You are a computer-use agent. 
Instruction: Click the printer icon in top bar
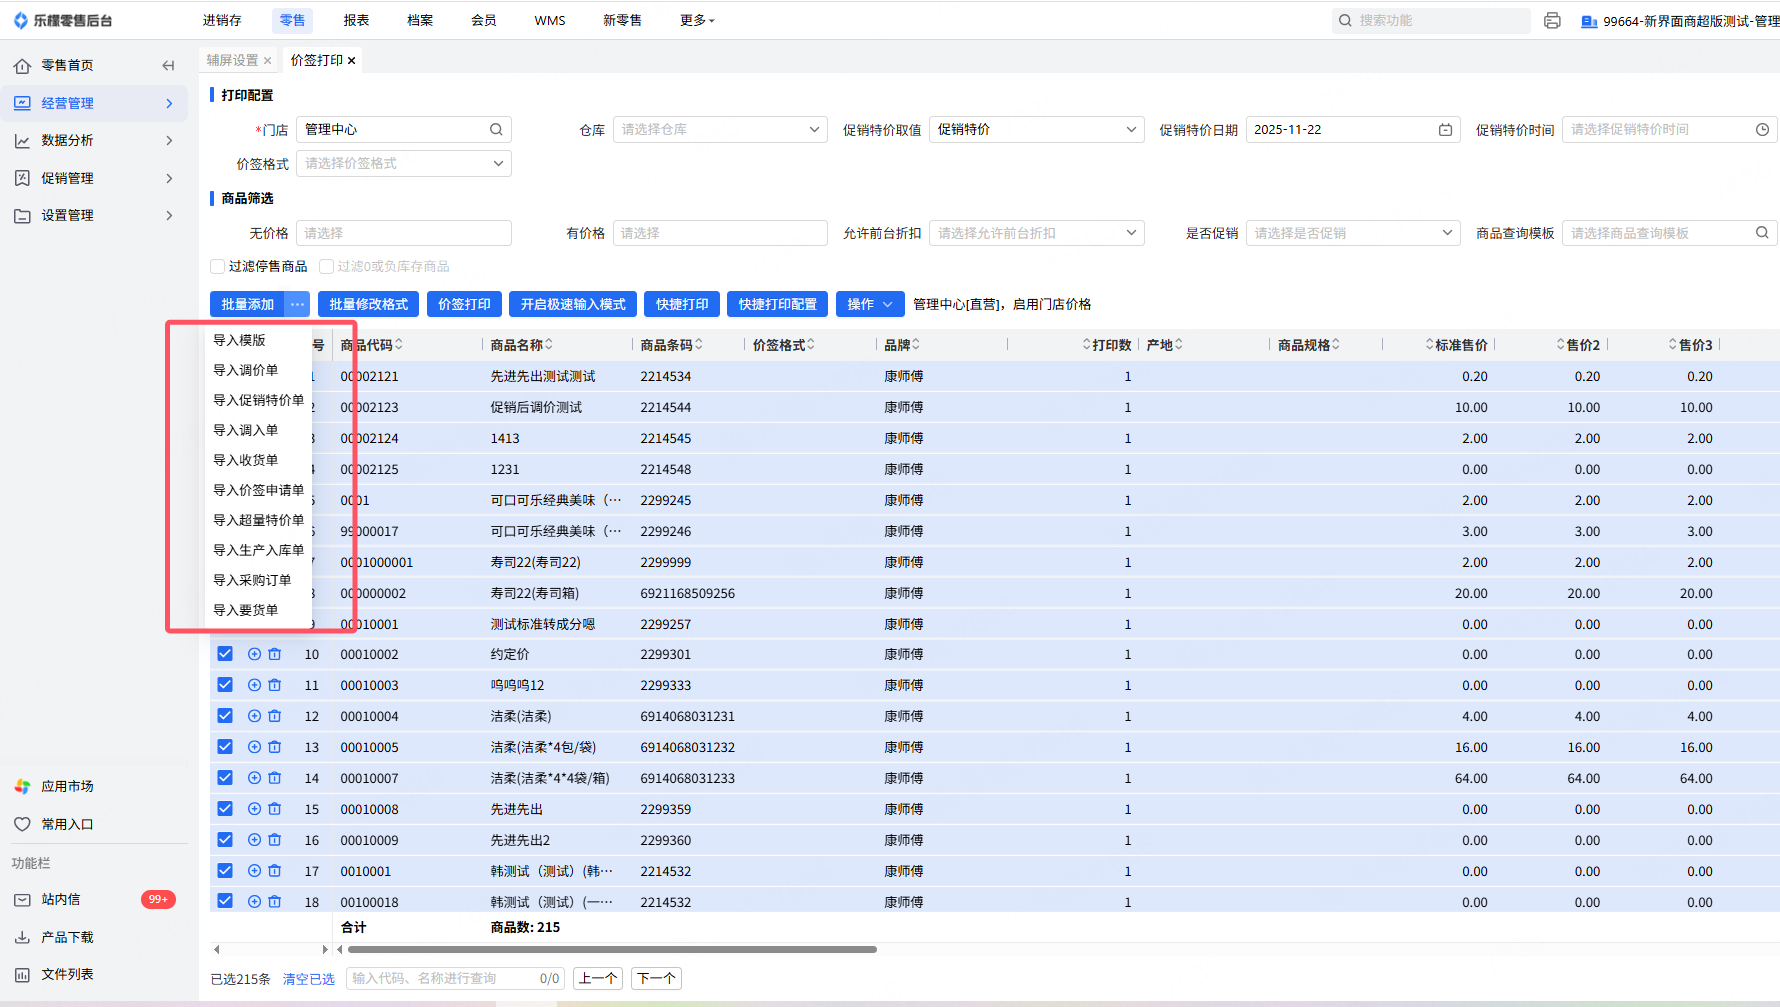click(x=1552, y=21)
